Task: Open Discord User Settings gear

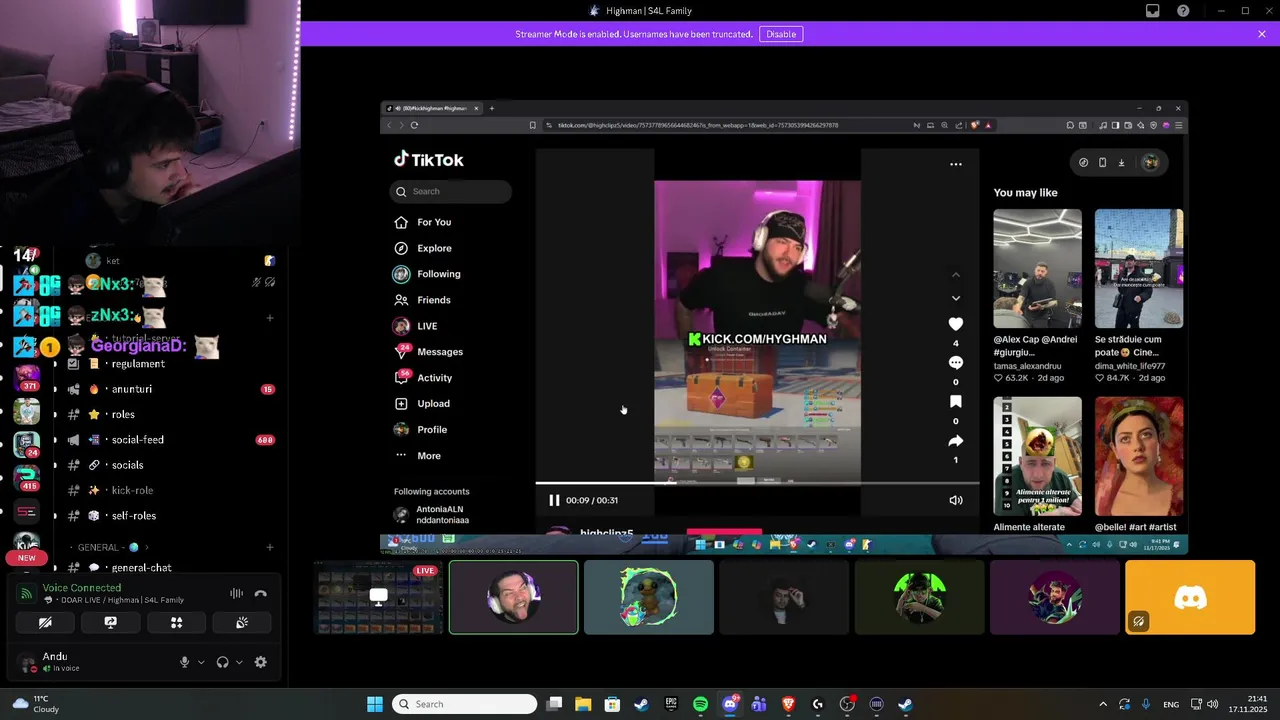Action: pyautogui.click(x=261, y=662)
